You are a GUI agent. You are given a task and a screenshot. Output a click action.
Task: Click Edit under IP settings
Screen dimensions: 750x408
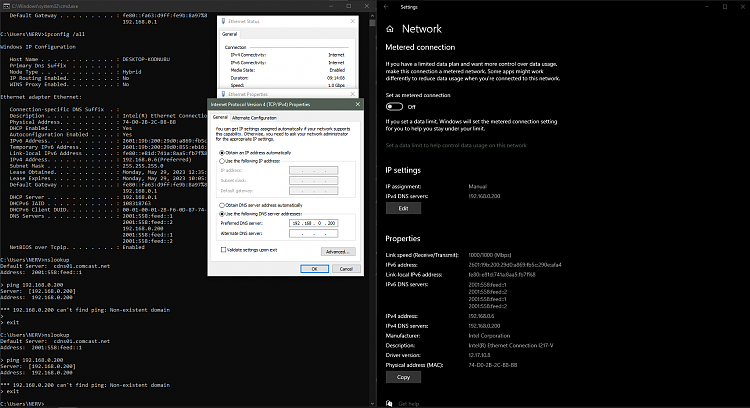403,208
